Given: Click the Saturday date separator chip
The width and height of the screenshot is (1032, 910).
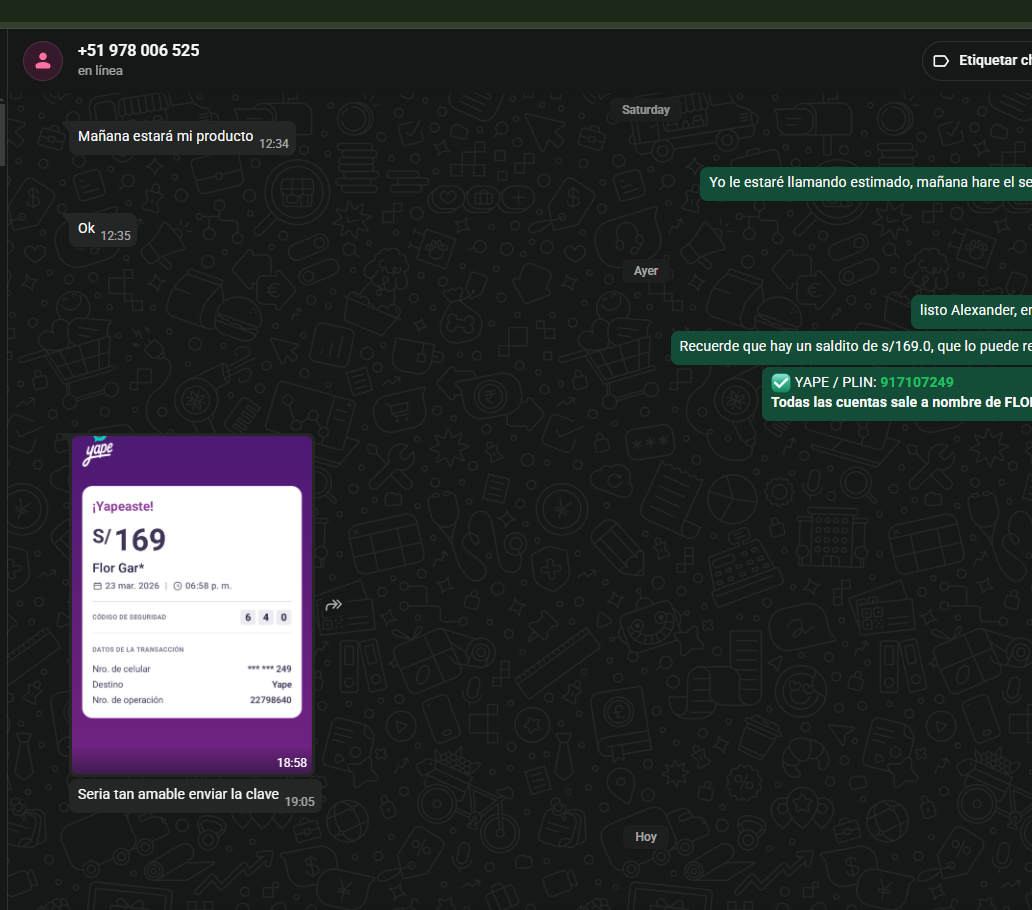Looking at the screenshot, I should pyautogui.click(x=646, y=110).
